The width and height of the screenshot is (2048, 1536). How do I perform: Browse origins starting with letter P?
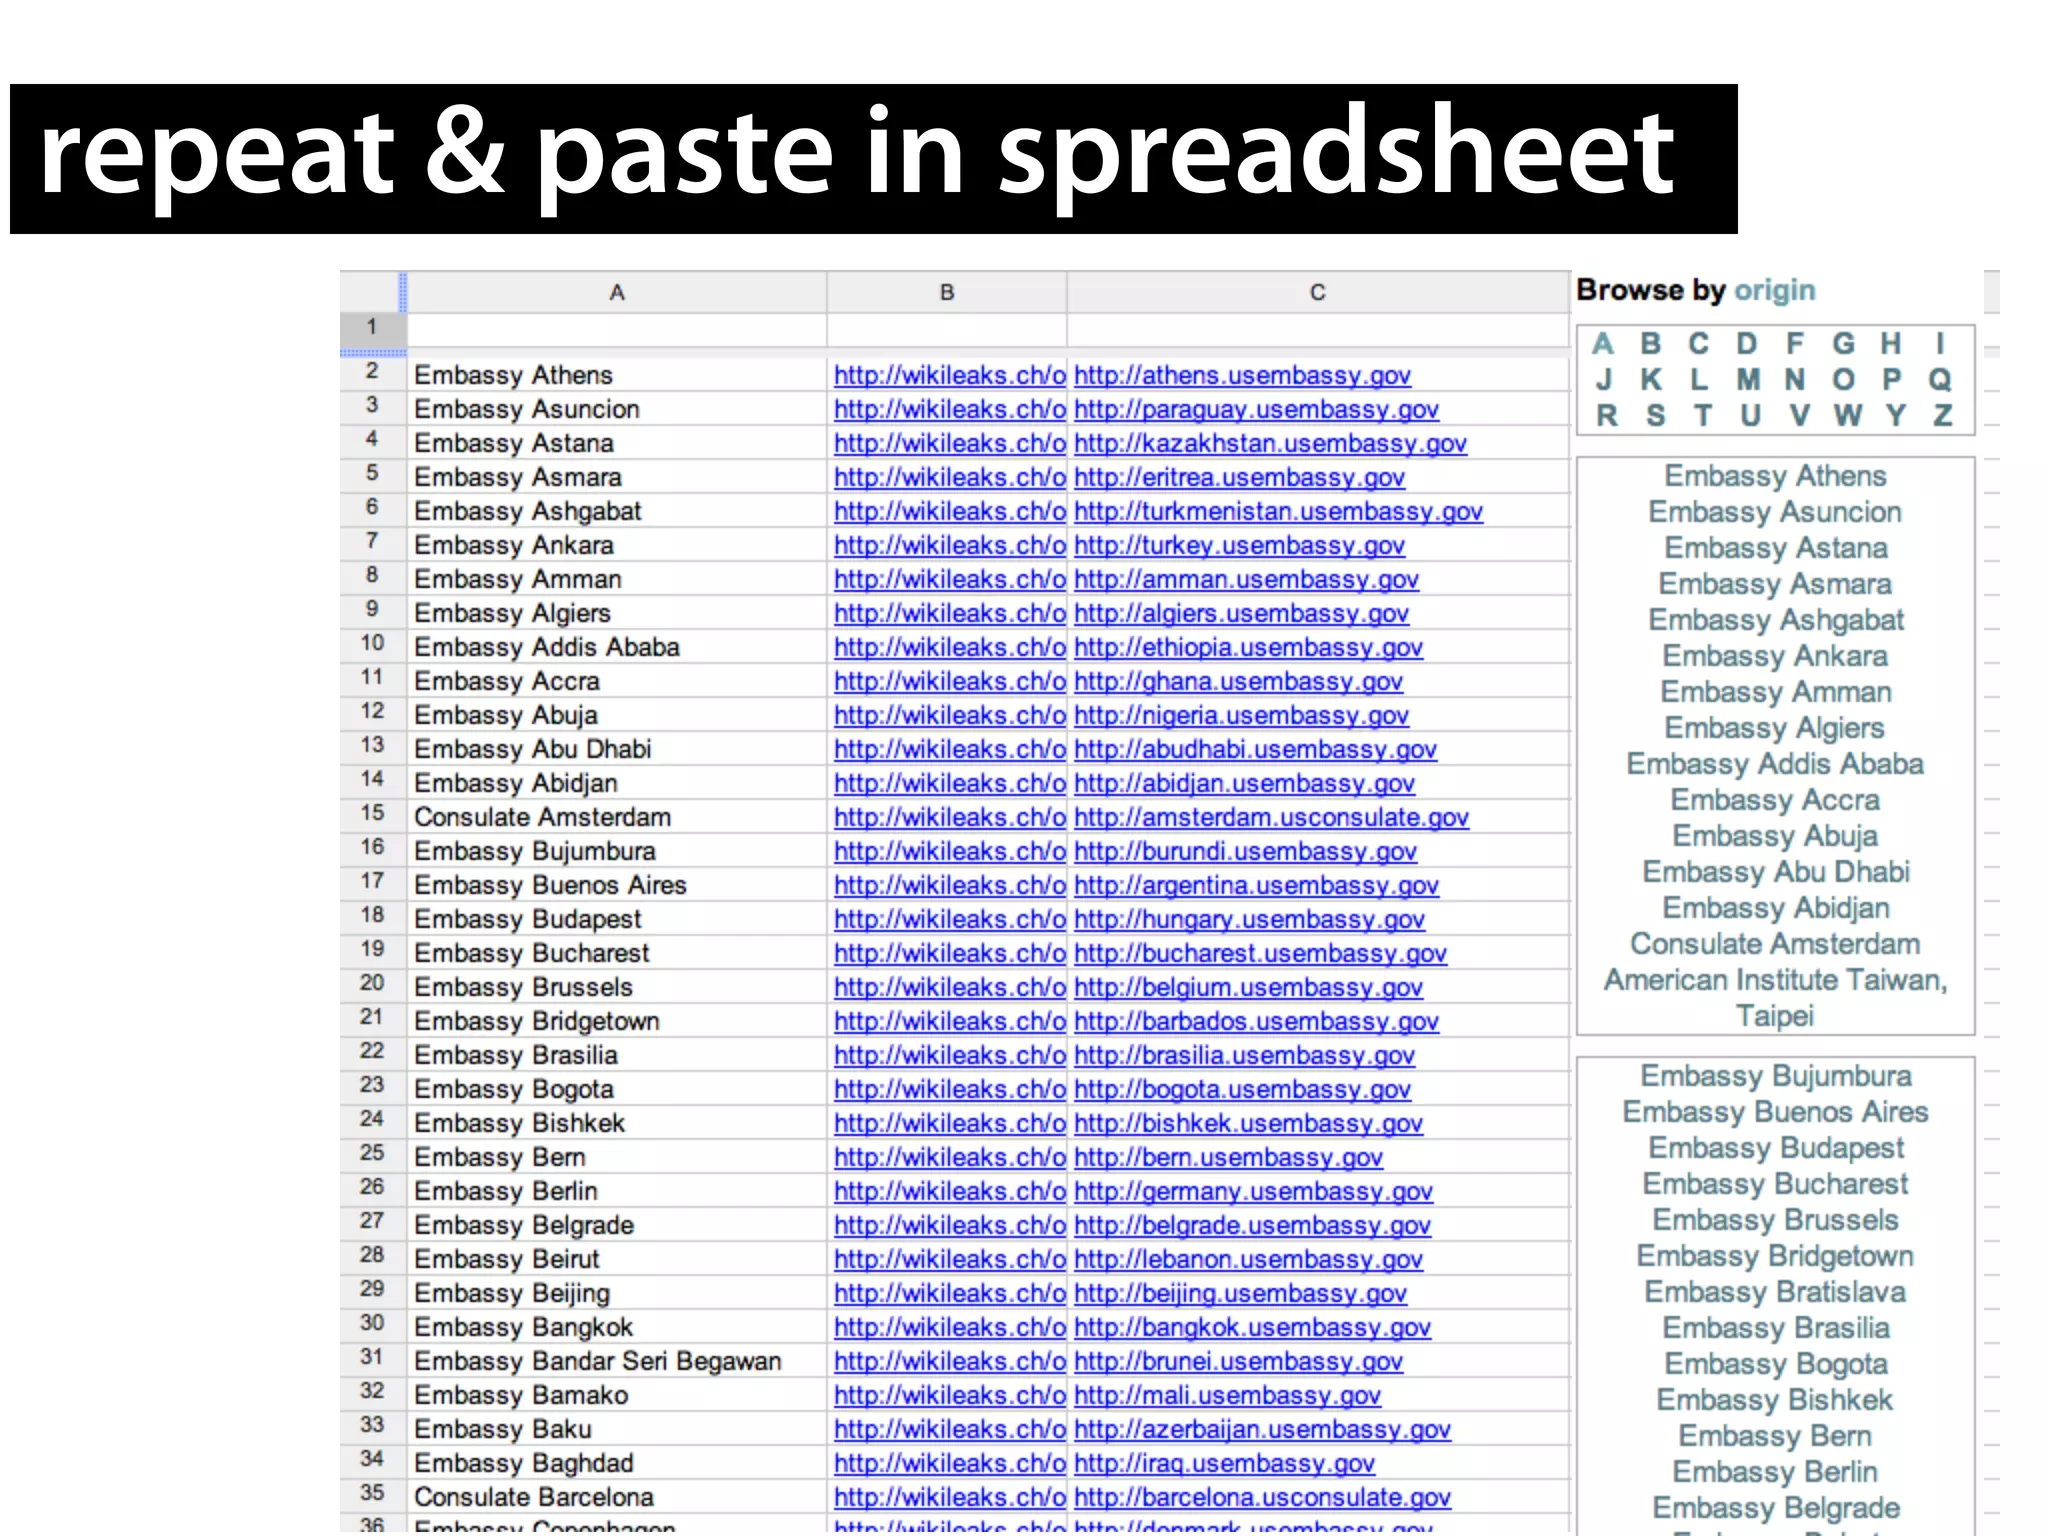pyautogui.click(x=1892, y=380)
